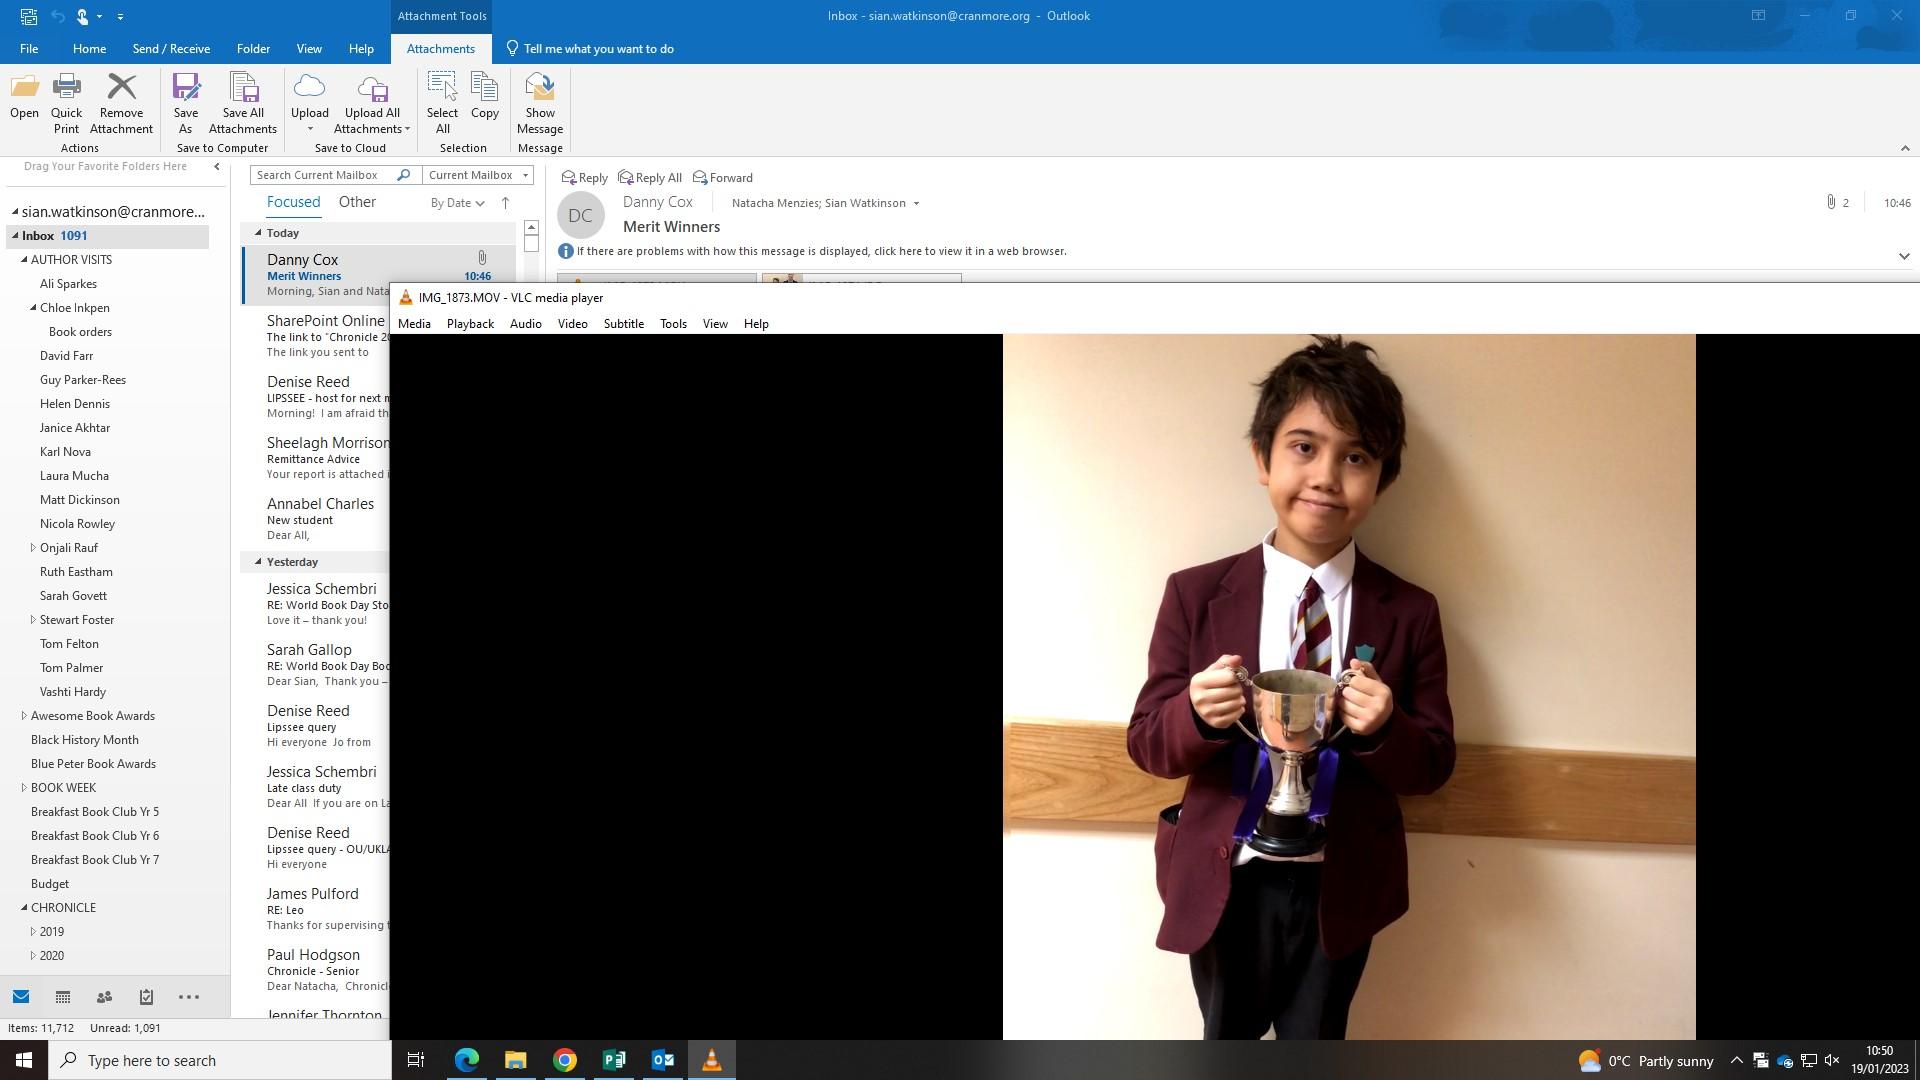Collapse the Today message group

pyautogui.click(x=258, y=233)
